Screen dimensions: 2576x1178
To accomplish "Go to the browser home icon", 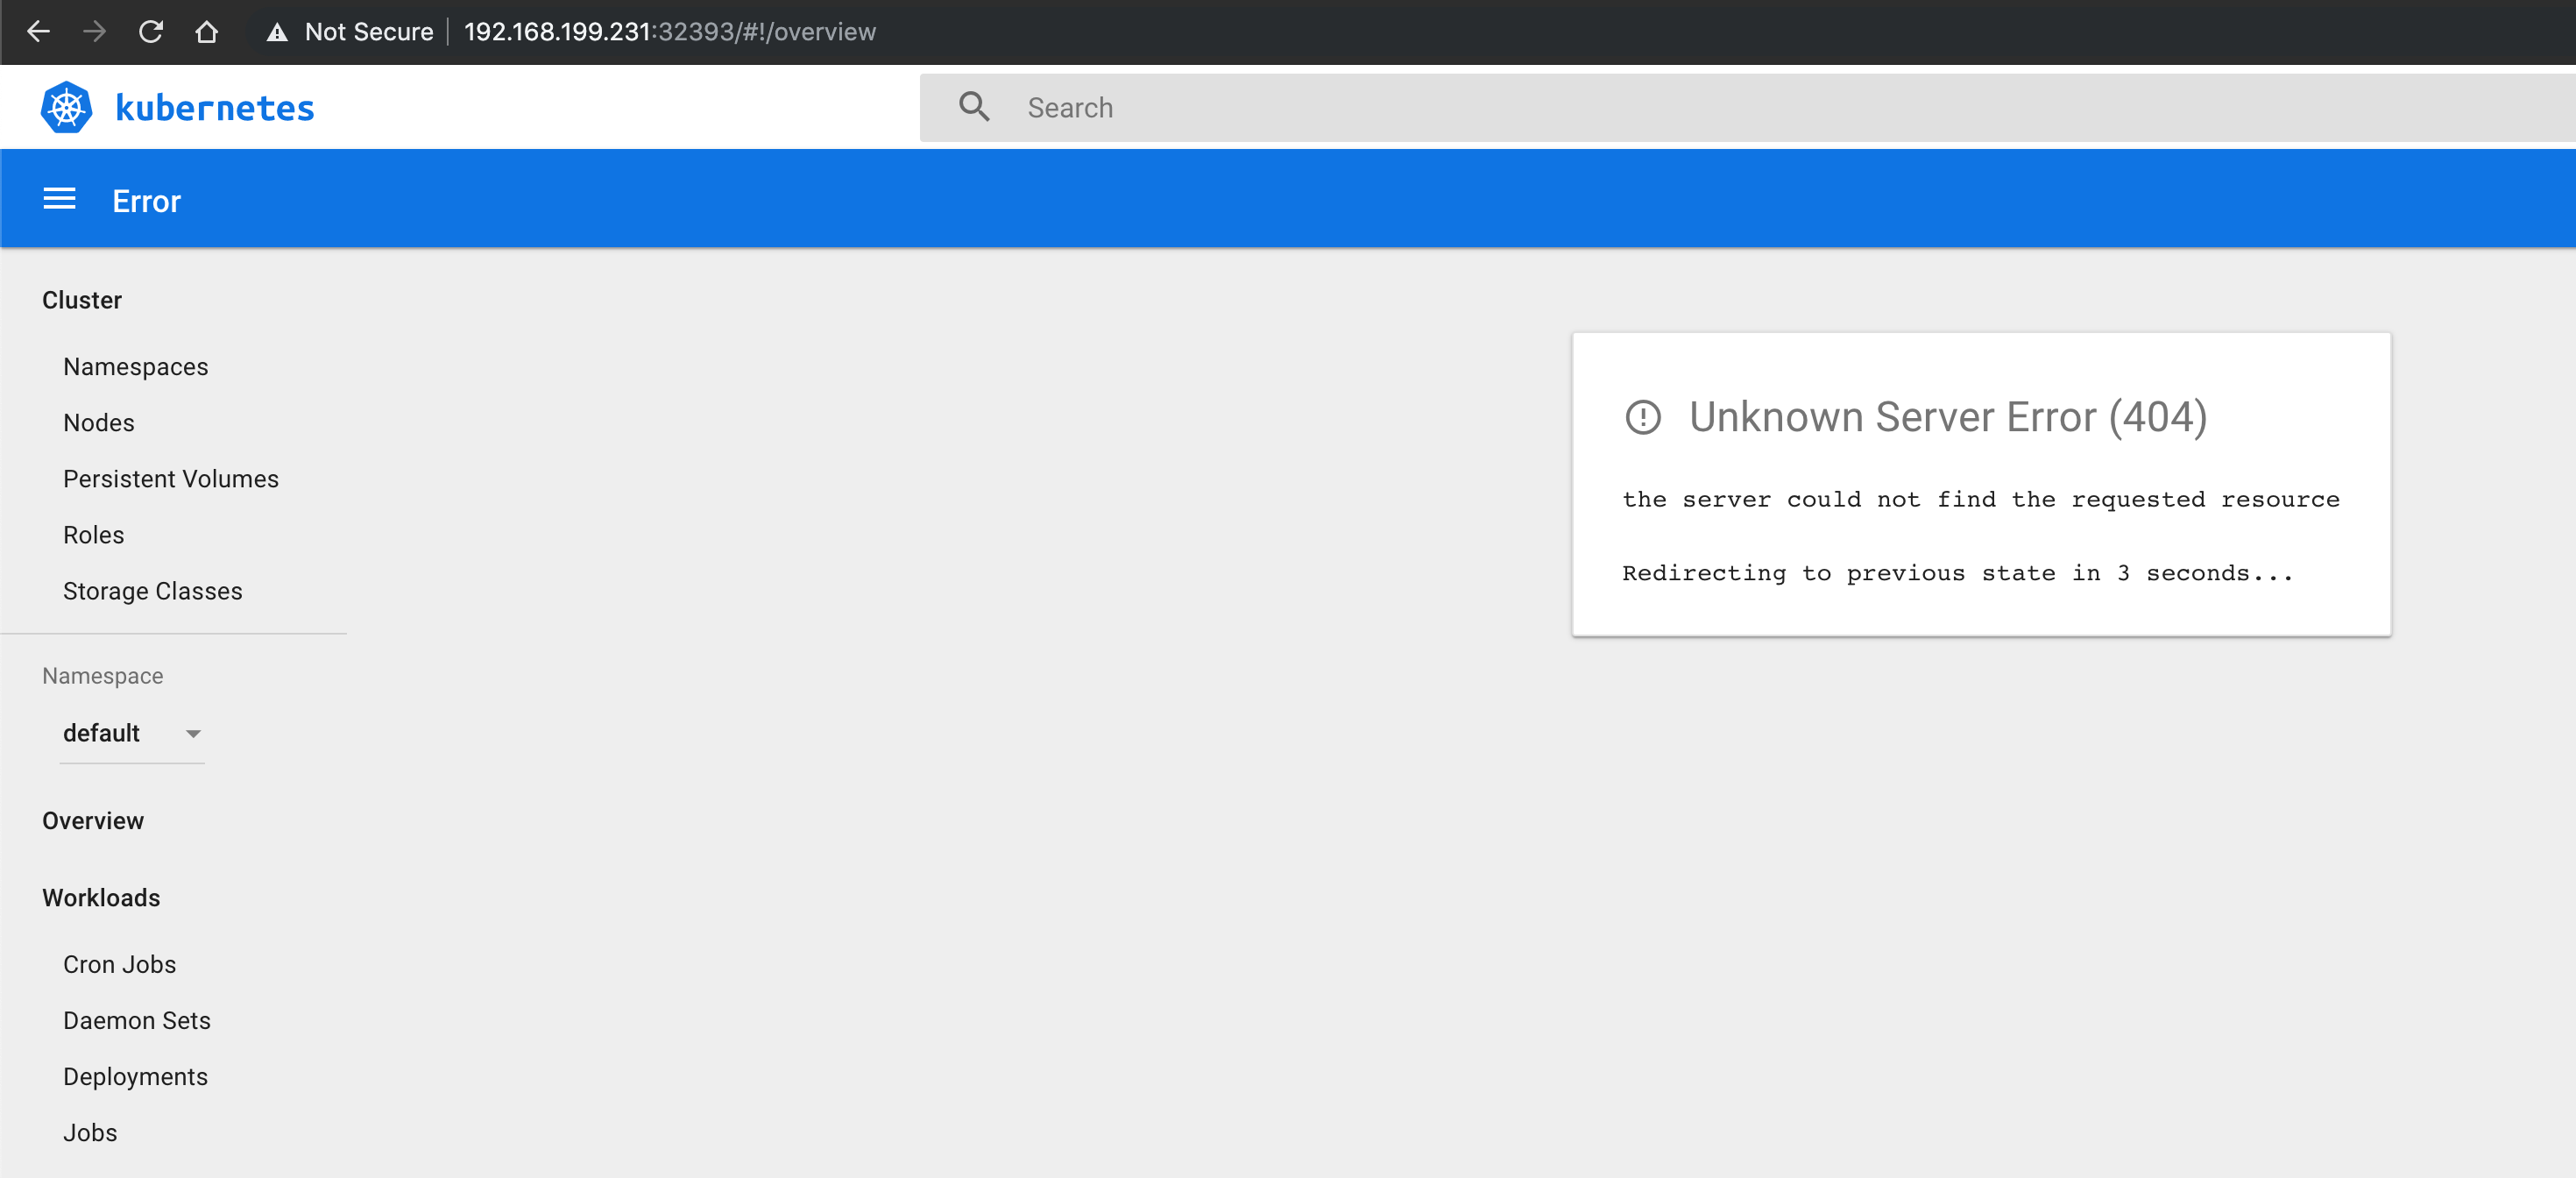I will tap(207, 31).
